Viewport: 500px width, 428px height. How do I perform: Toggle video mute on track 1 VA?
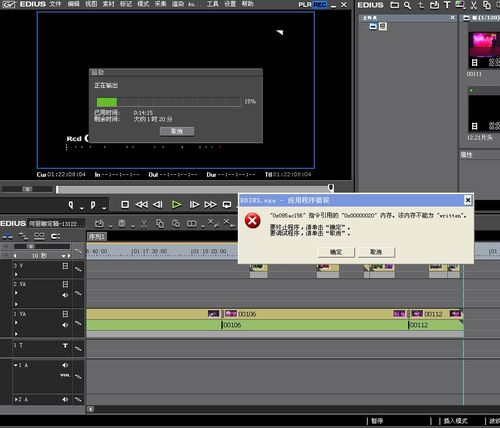tap(65, 314)
